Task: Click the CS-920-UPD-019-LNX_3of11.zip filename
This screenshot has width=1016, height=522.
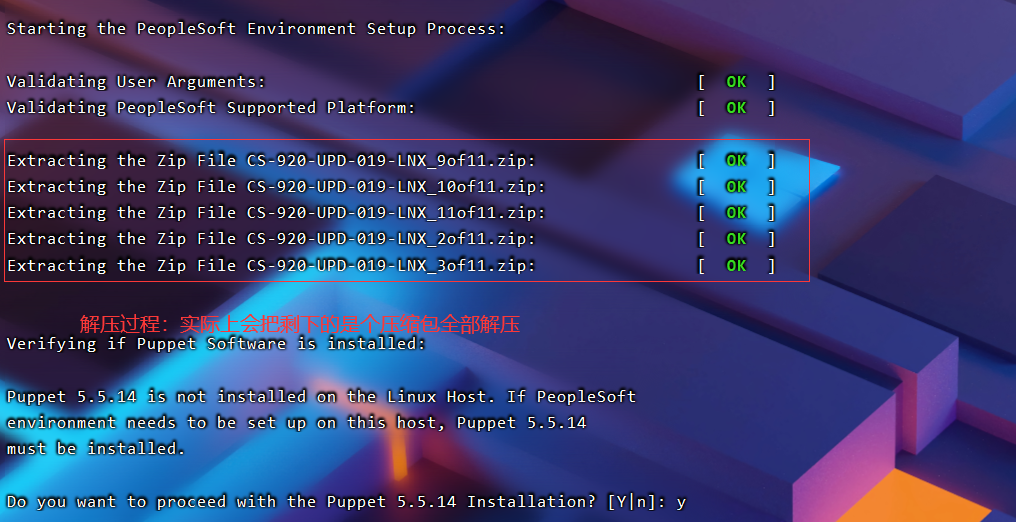Action: (391, 266)
